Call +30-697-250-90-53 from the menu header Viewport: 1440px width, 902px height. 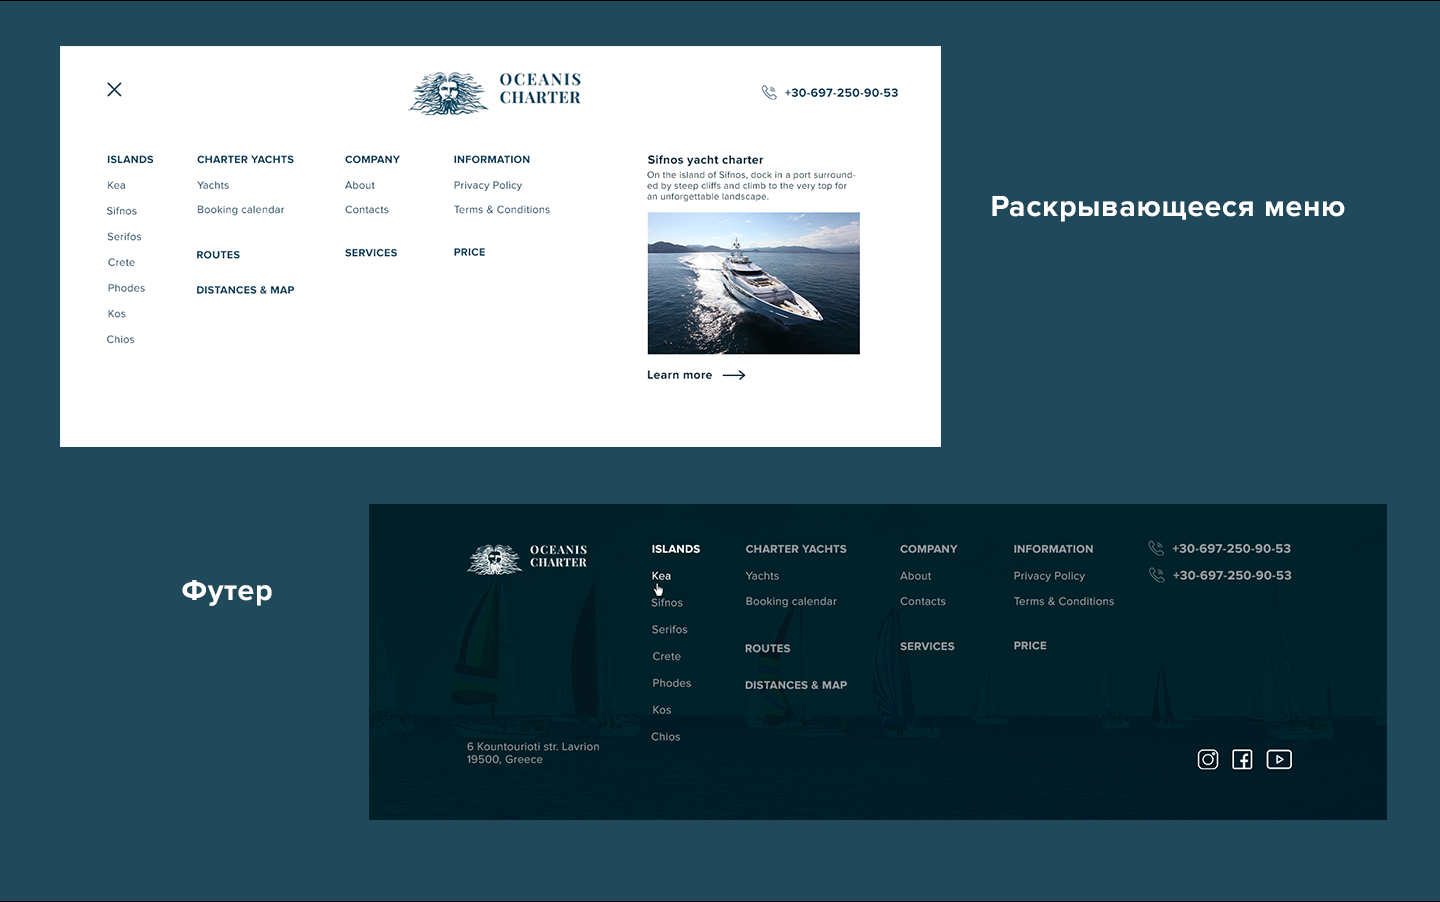pos(841,93)
